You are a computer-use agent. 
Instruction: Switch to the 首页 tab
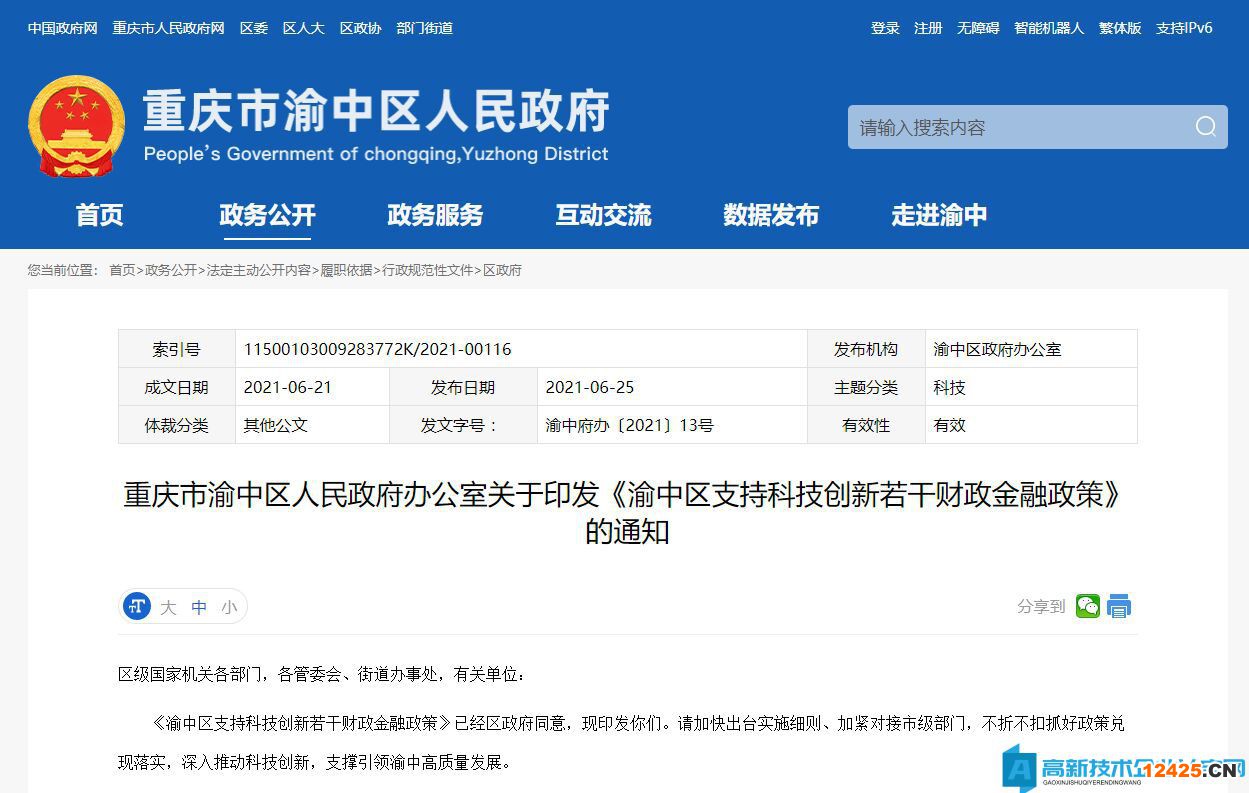tap(98, 215)
